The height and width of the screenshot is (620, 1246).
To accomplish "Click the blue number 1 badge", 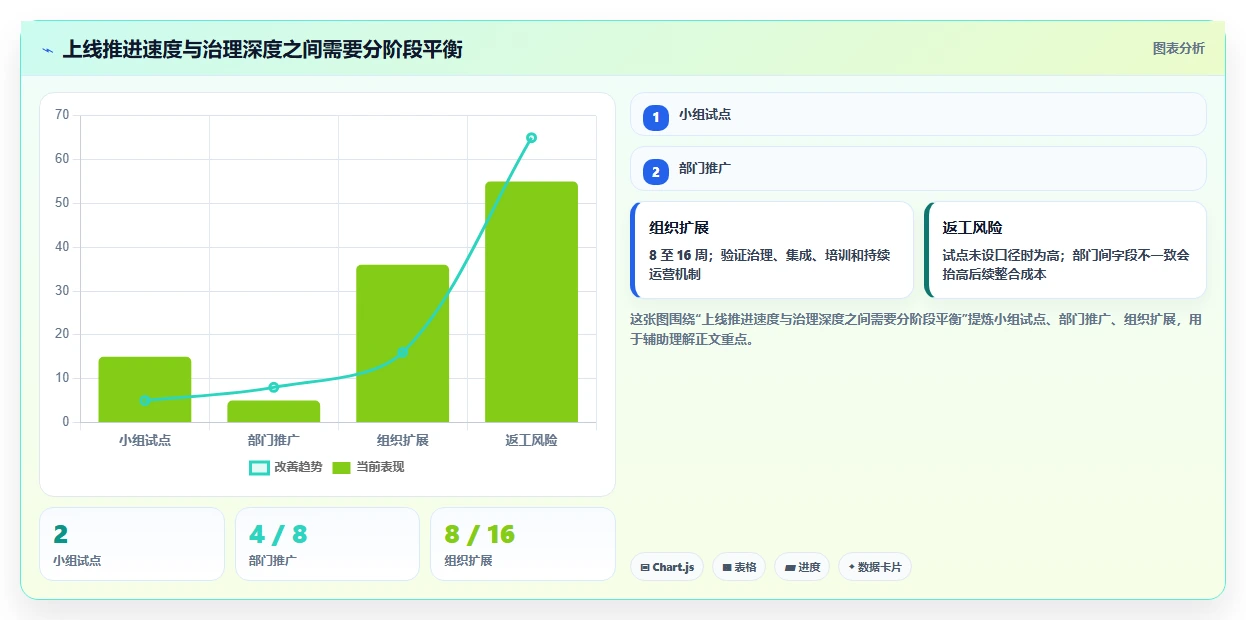I will pyautogui.click(x=656, y=117).
